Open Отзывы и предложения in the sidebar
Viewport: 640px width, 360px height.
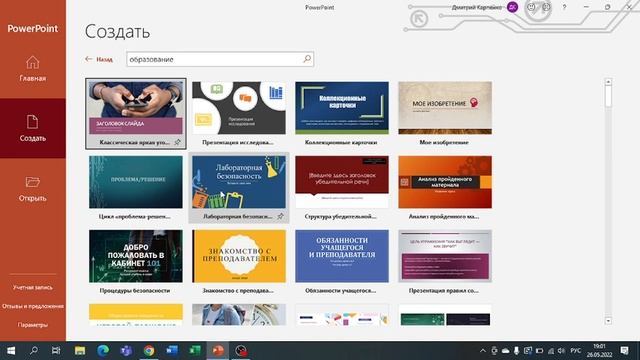click(33, 306)
